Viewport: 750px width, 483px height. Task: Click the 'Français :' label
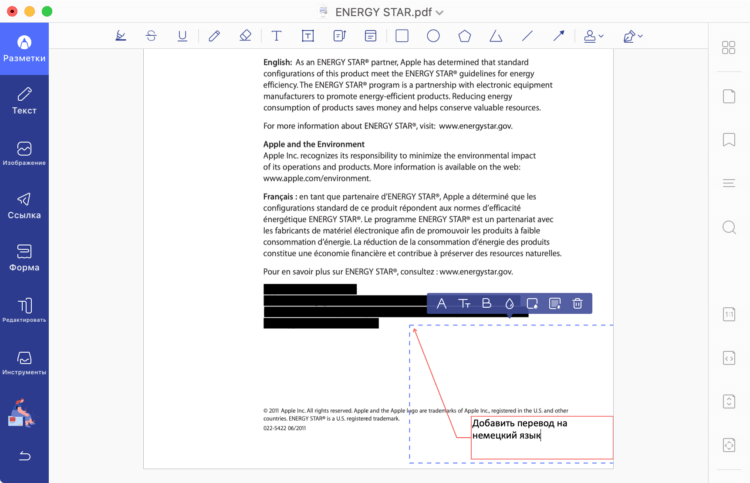pyautogui.click(x=280, y=197)
